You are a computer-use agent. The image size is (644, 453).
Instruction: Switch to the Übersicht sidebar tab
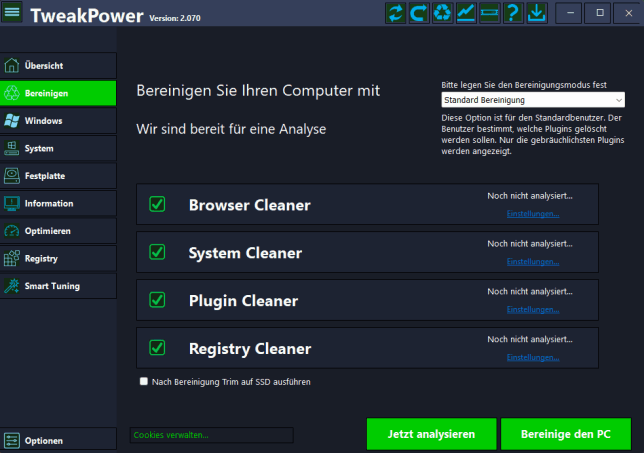(58, 66)
